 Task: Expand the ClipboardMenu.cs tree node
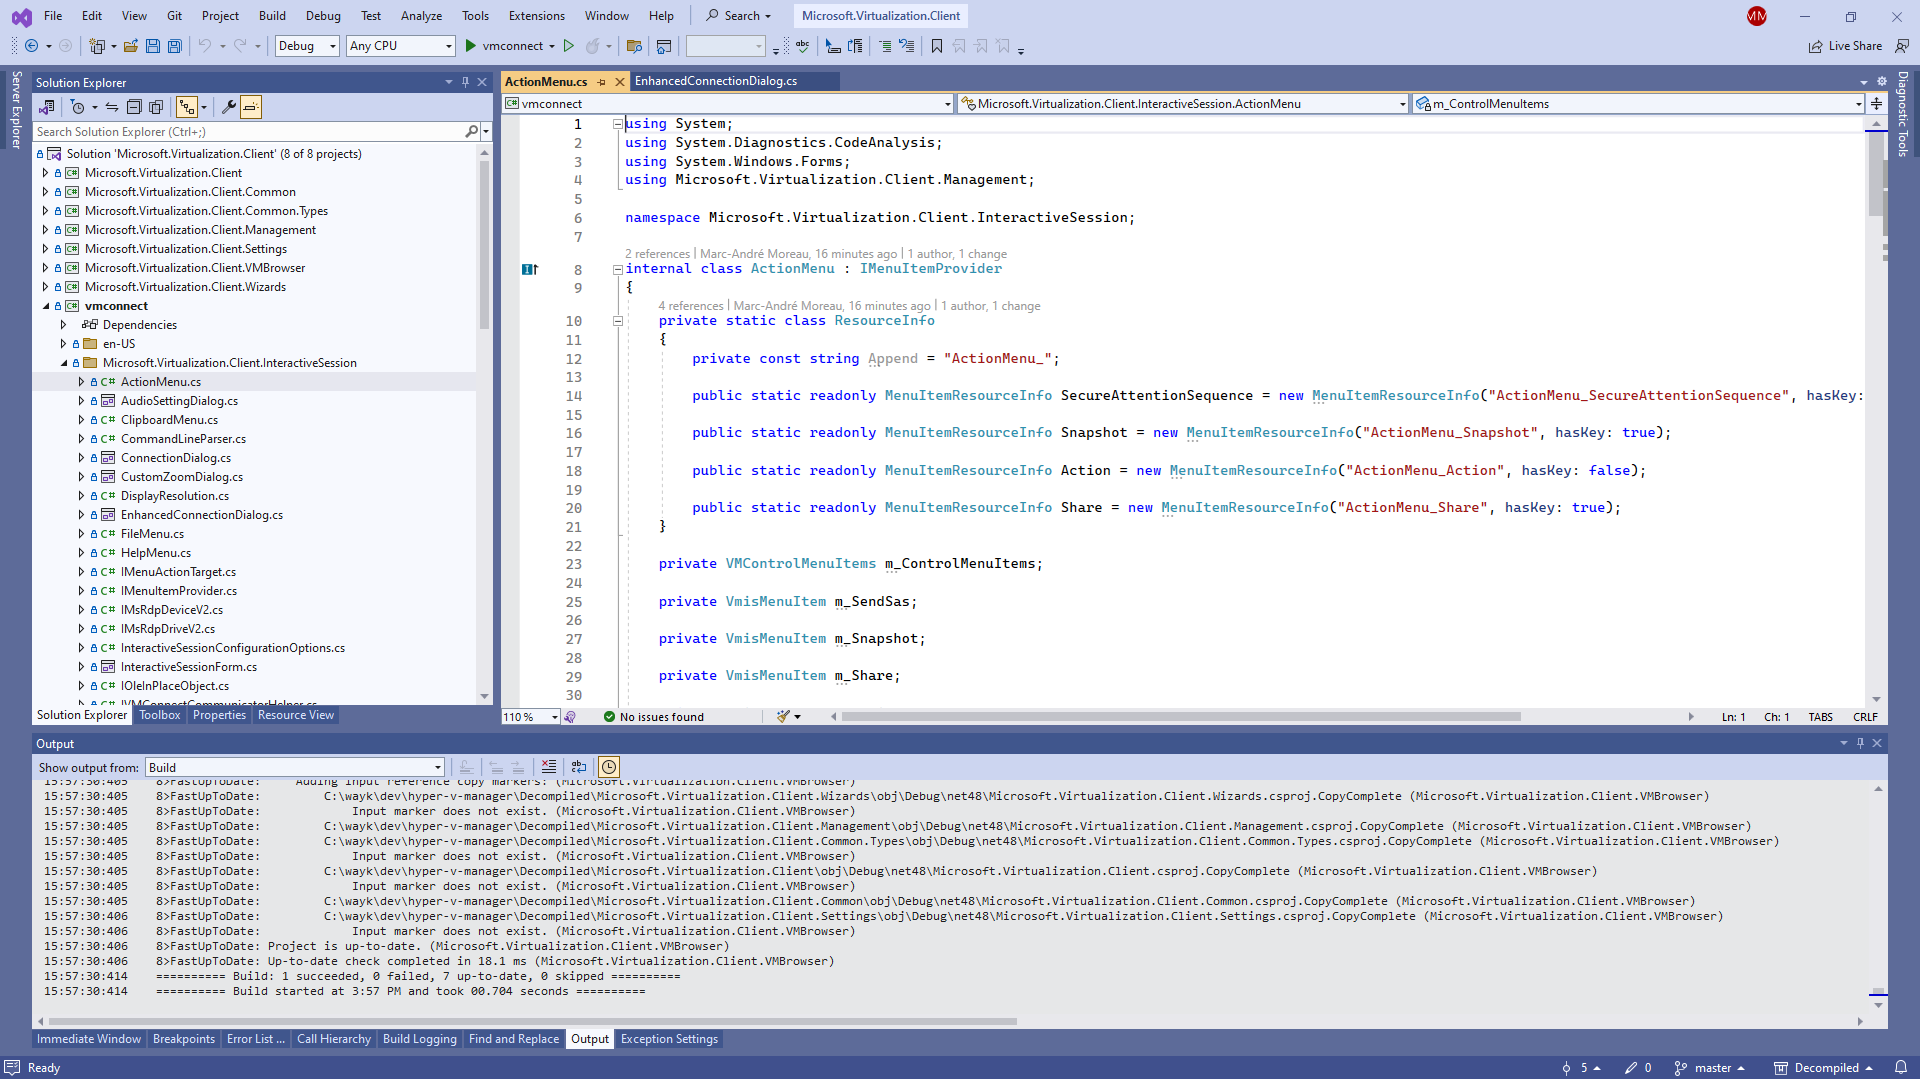pyautogui.click(x=81, y=420)
